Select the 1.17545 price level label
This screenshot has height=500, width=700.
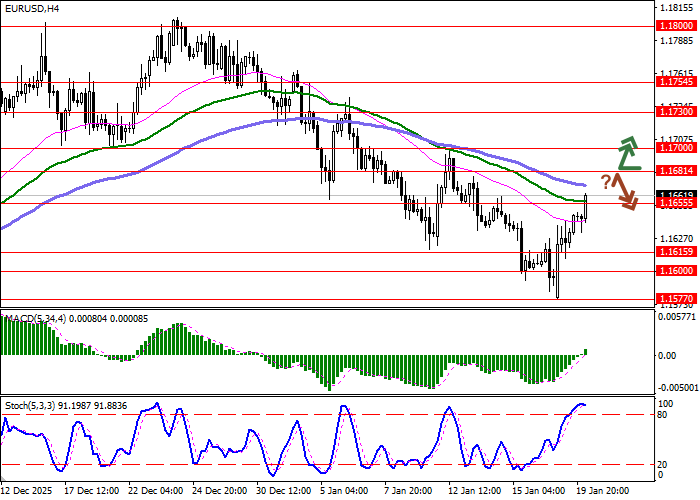coord(676,83)
